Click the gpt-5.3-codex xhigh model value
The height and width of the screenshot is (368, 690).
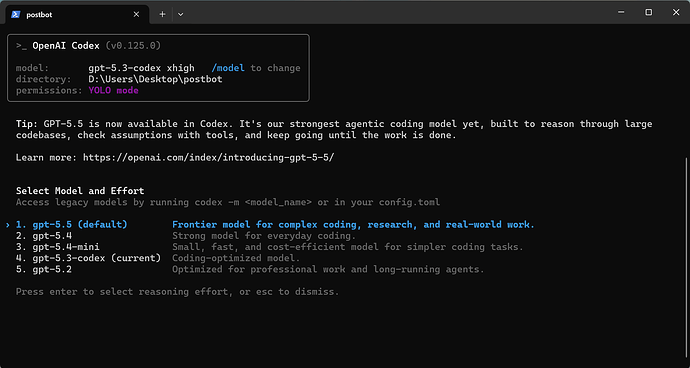[x=141, y=68]
